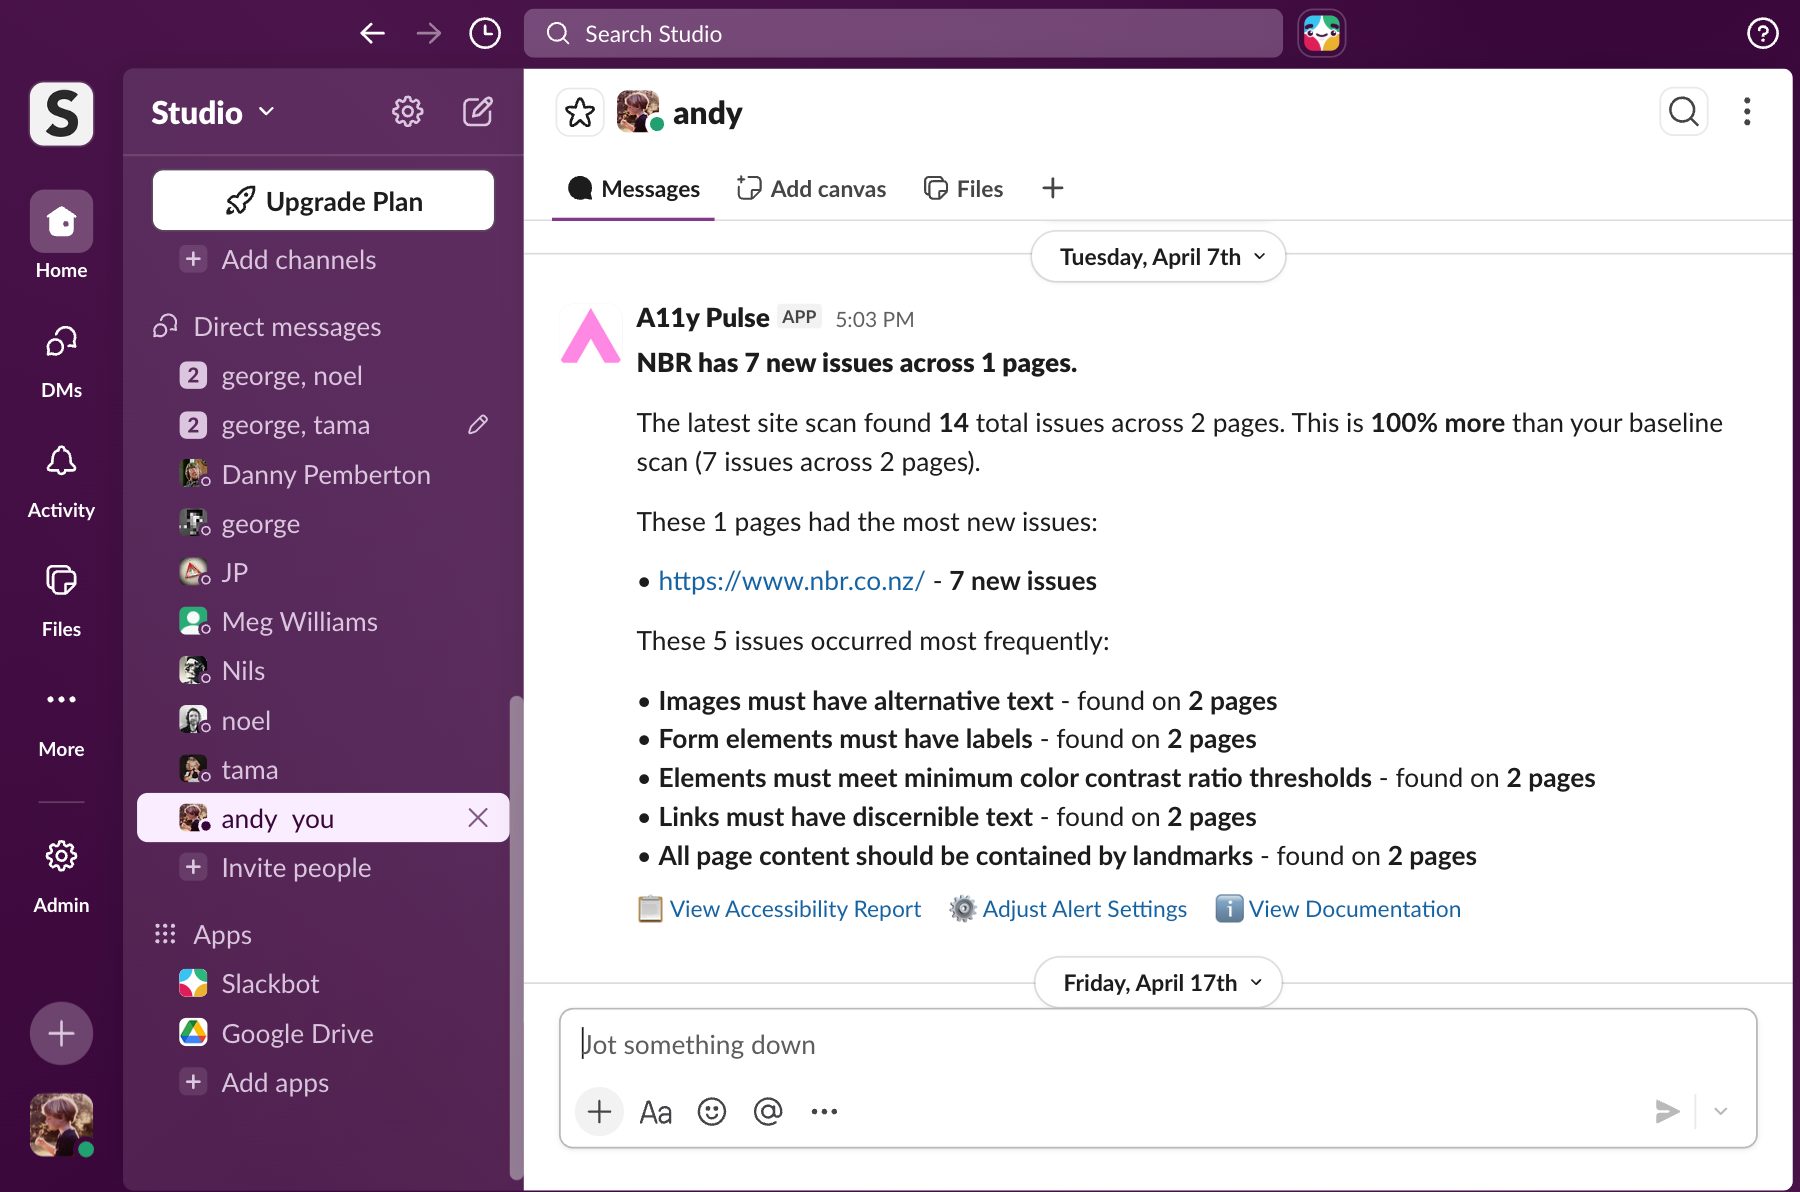1800x1192 pixels.
Task: Open Files in the left rail
Action: [61, 600]
